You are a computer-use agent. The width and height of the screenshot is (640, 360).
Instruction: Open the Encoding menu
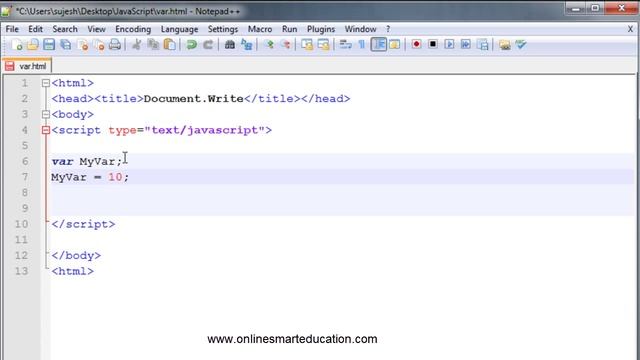click(133, 29)
